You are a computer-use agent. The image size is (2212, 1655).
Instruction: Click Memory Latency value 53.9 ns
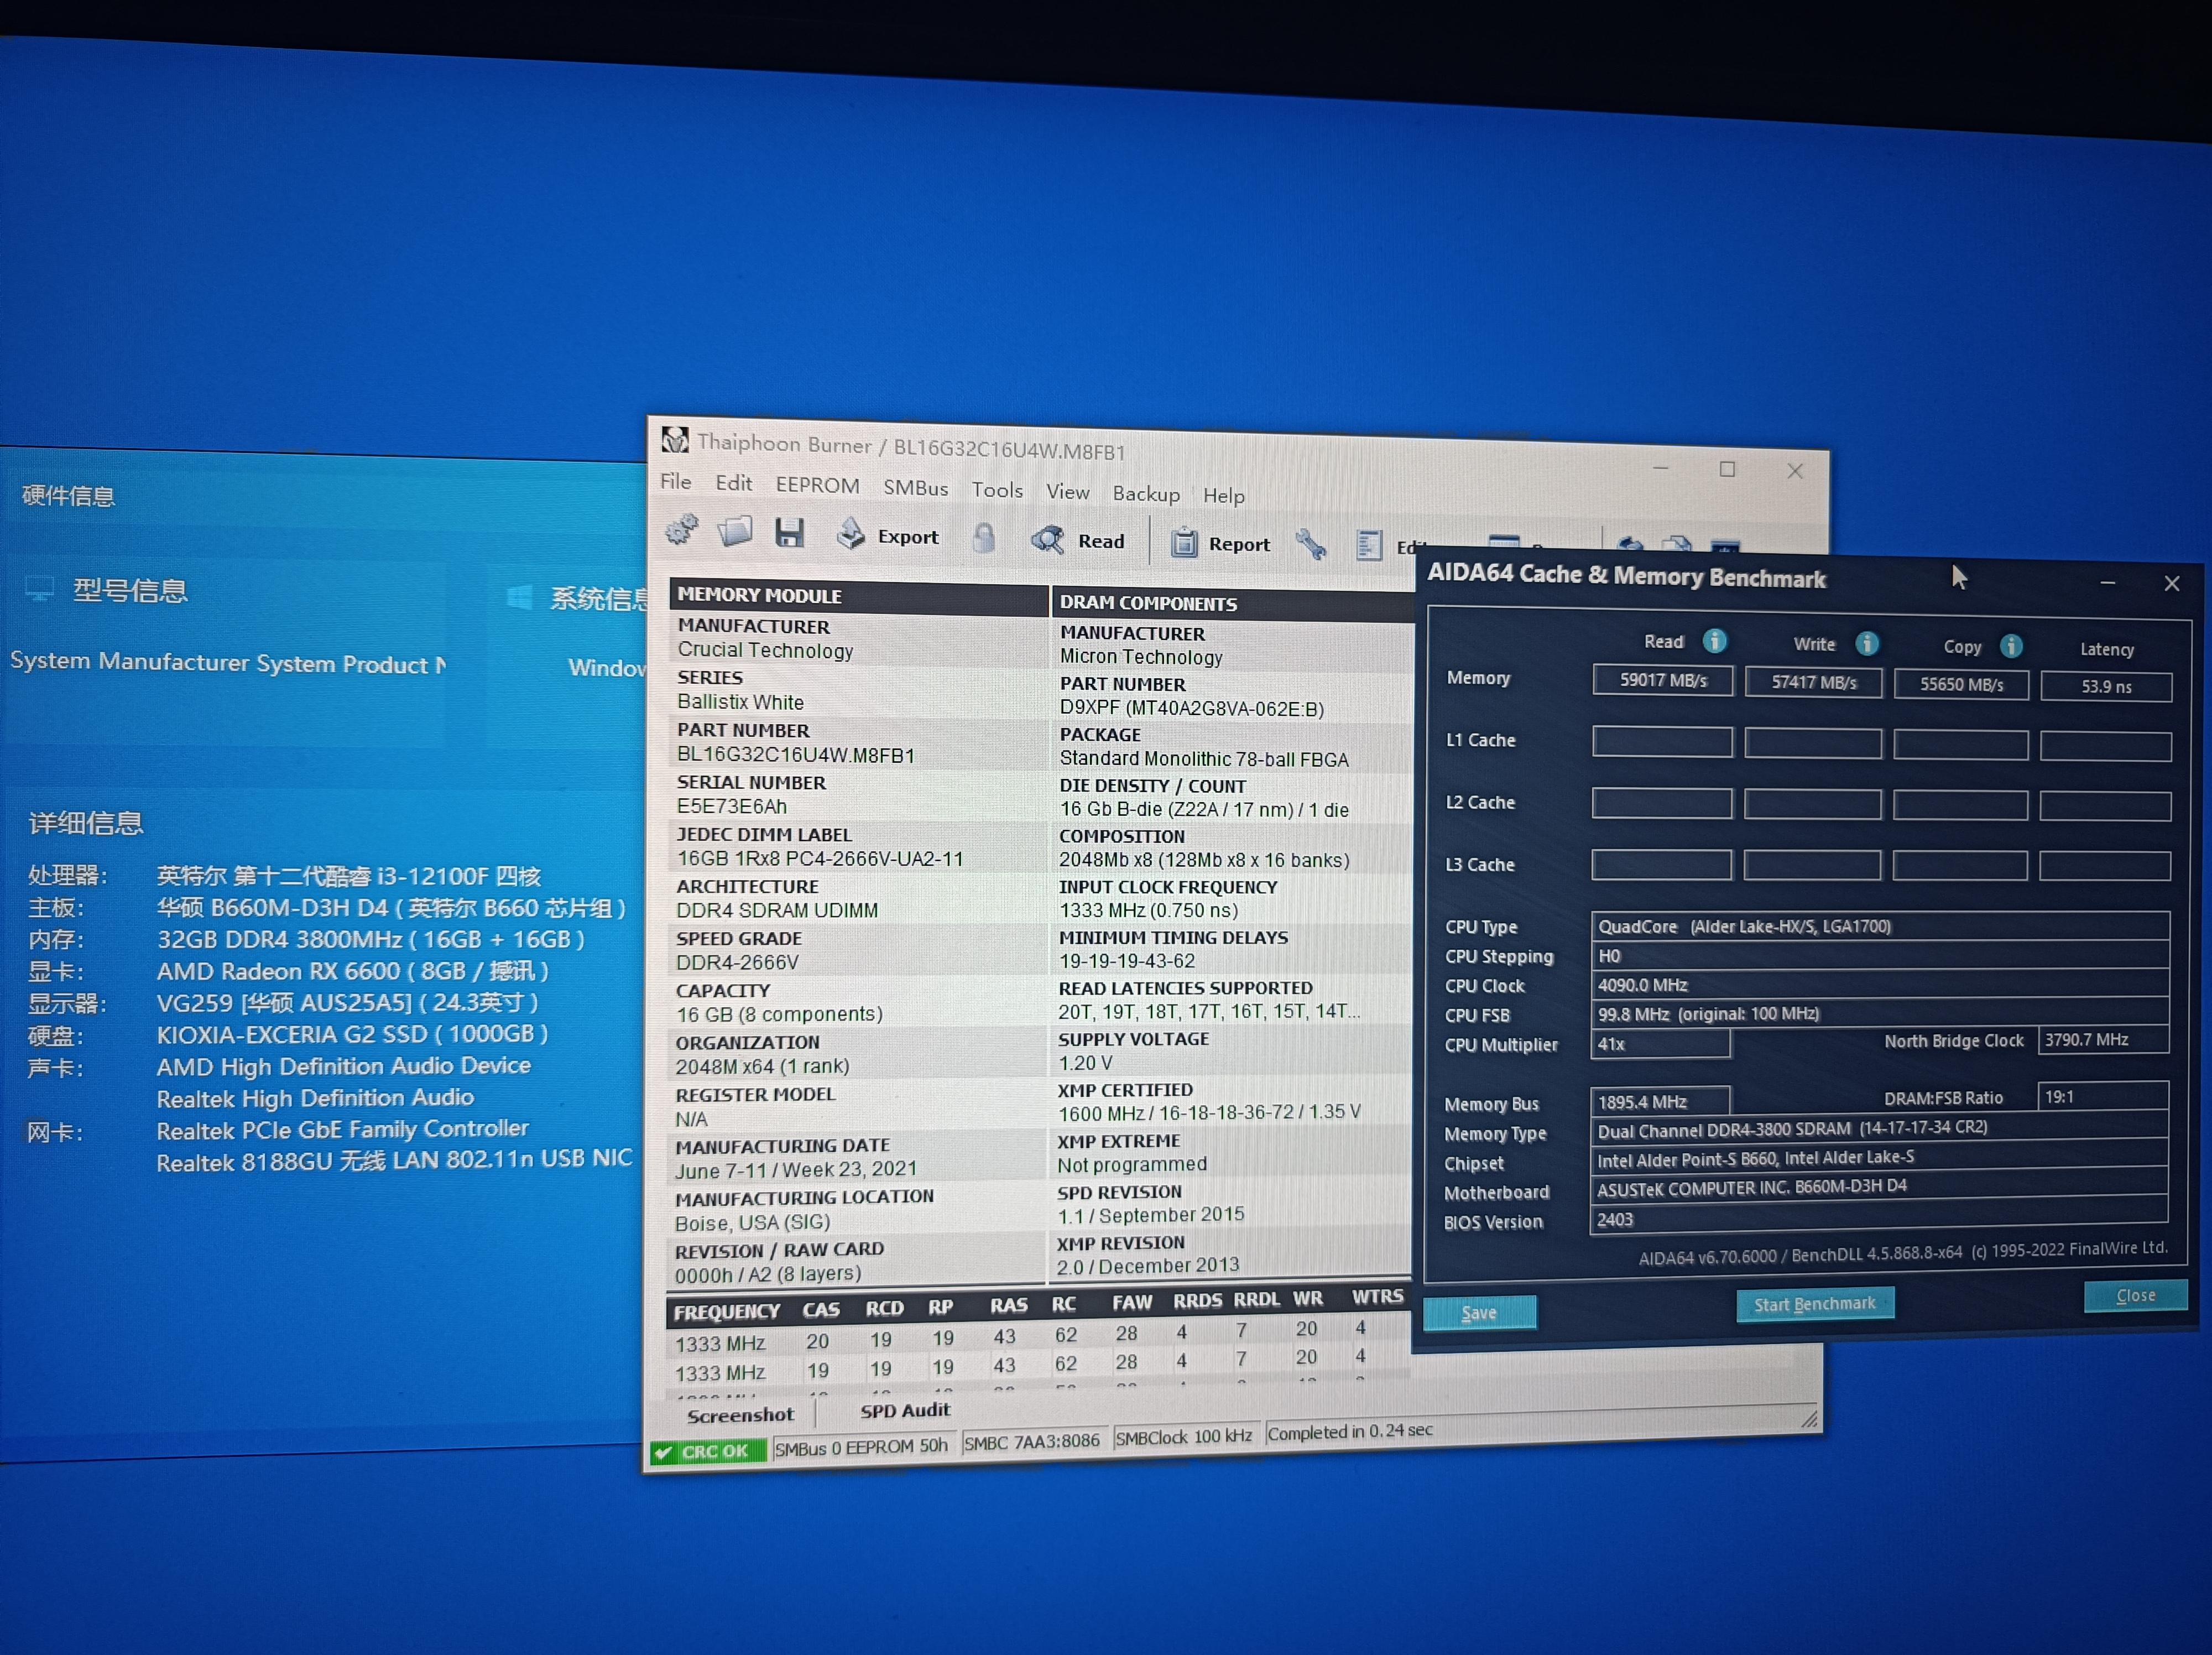click(x=2106, y=686)
